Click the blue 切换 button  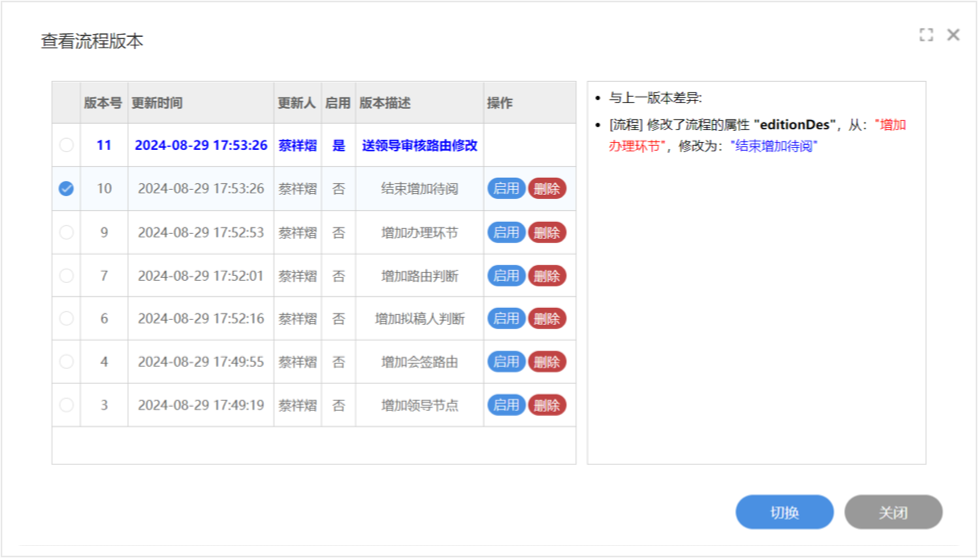[784, 512]
